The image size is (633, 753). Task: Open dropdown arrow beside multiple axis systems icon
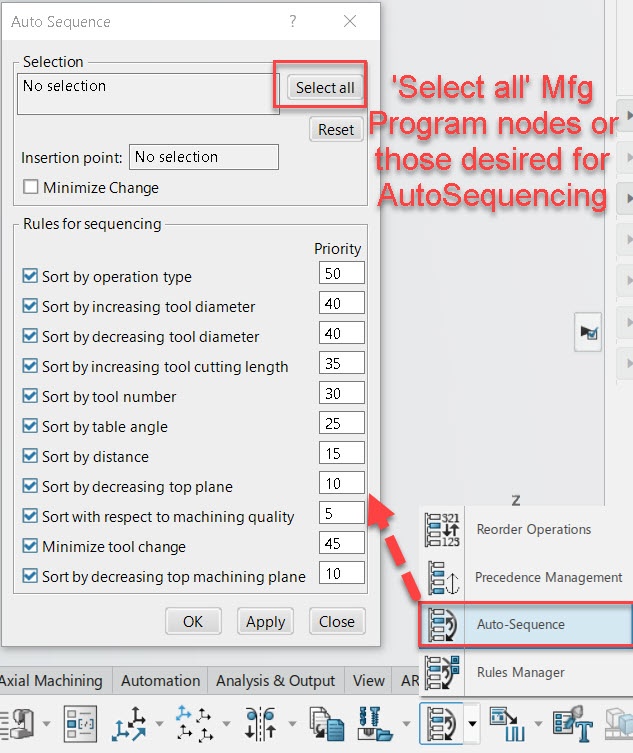point(226,723)
